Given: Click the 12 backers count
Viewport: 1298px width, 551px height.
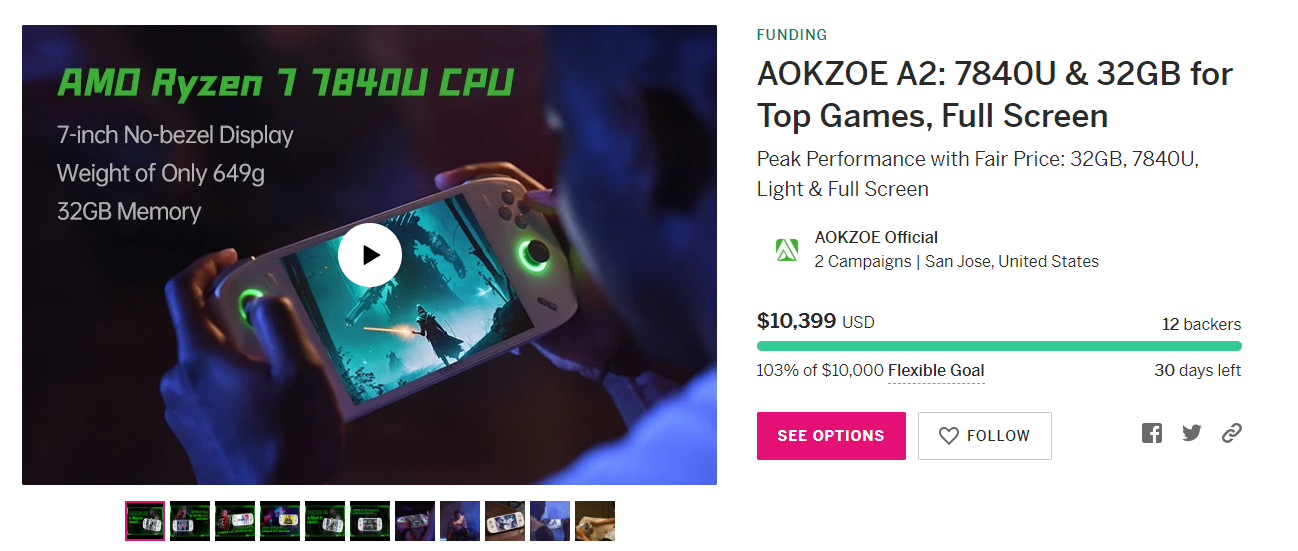Looking at the screenshot, I should pos(1201,324).
